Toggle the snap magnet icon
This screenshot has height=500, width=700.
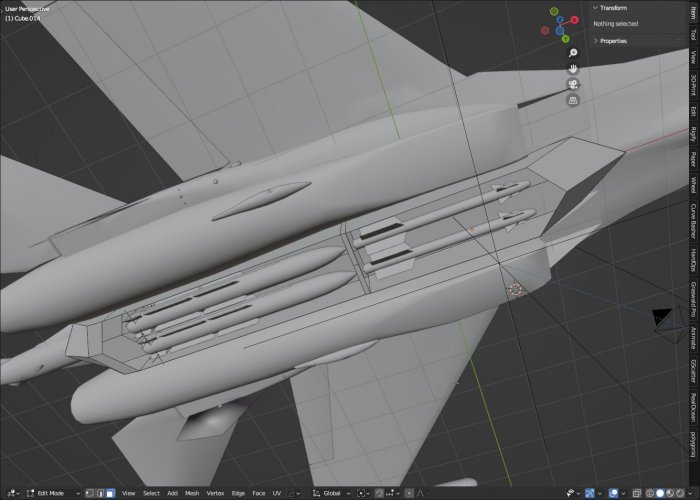point(379,493)
